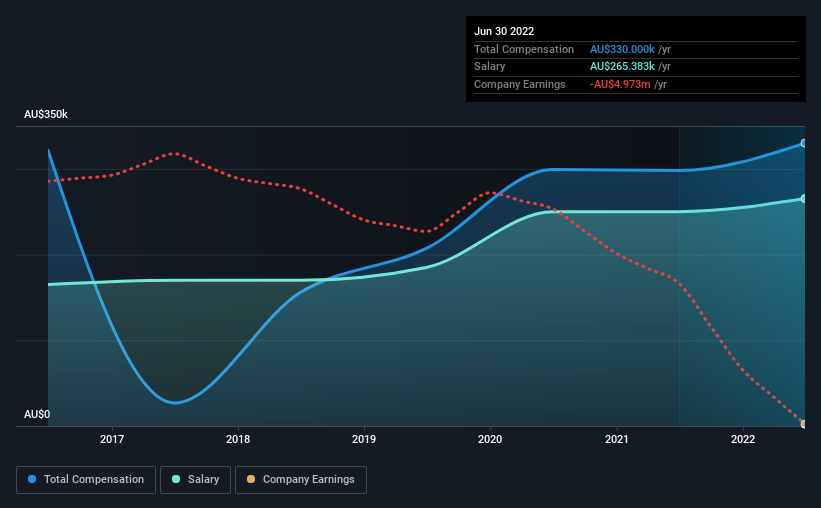Click the AU$350k y-axis label

[46, 114]
